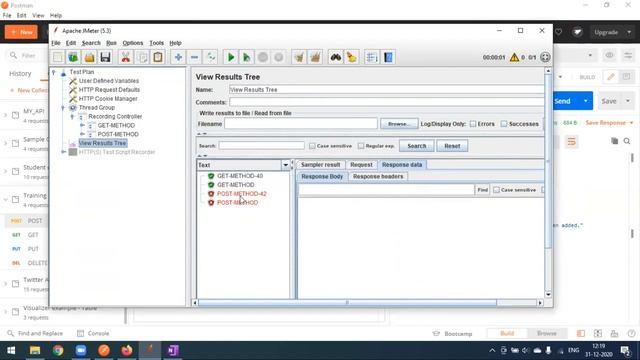This screenshot has height=360, width=640.
Task: Expand HTTP(S) Test Script Recorder node
Action: point(63,152)
